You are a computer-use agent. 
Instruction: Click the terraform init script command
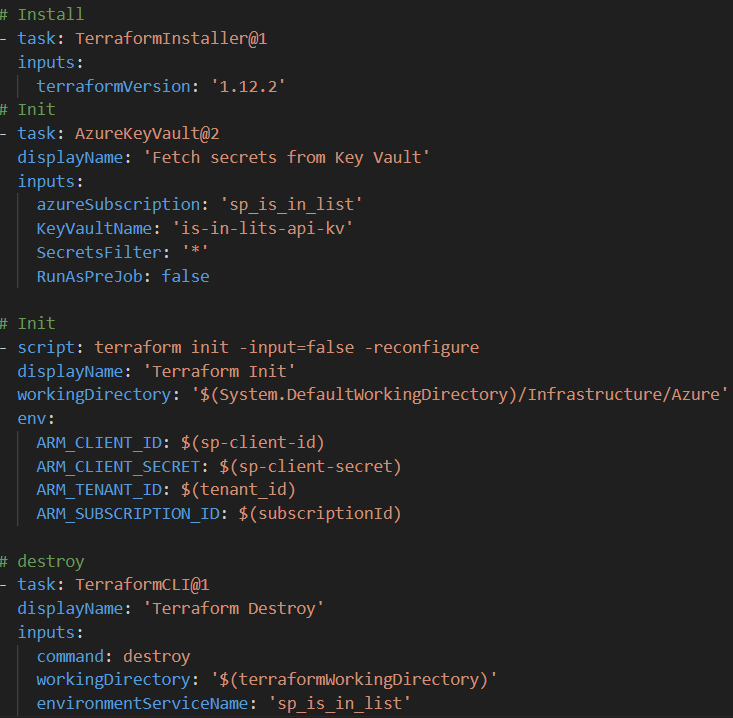[287, 347]
